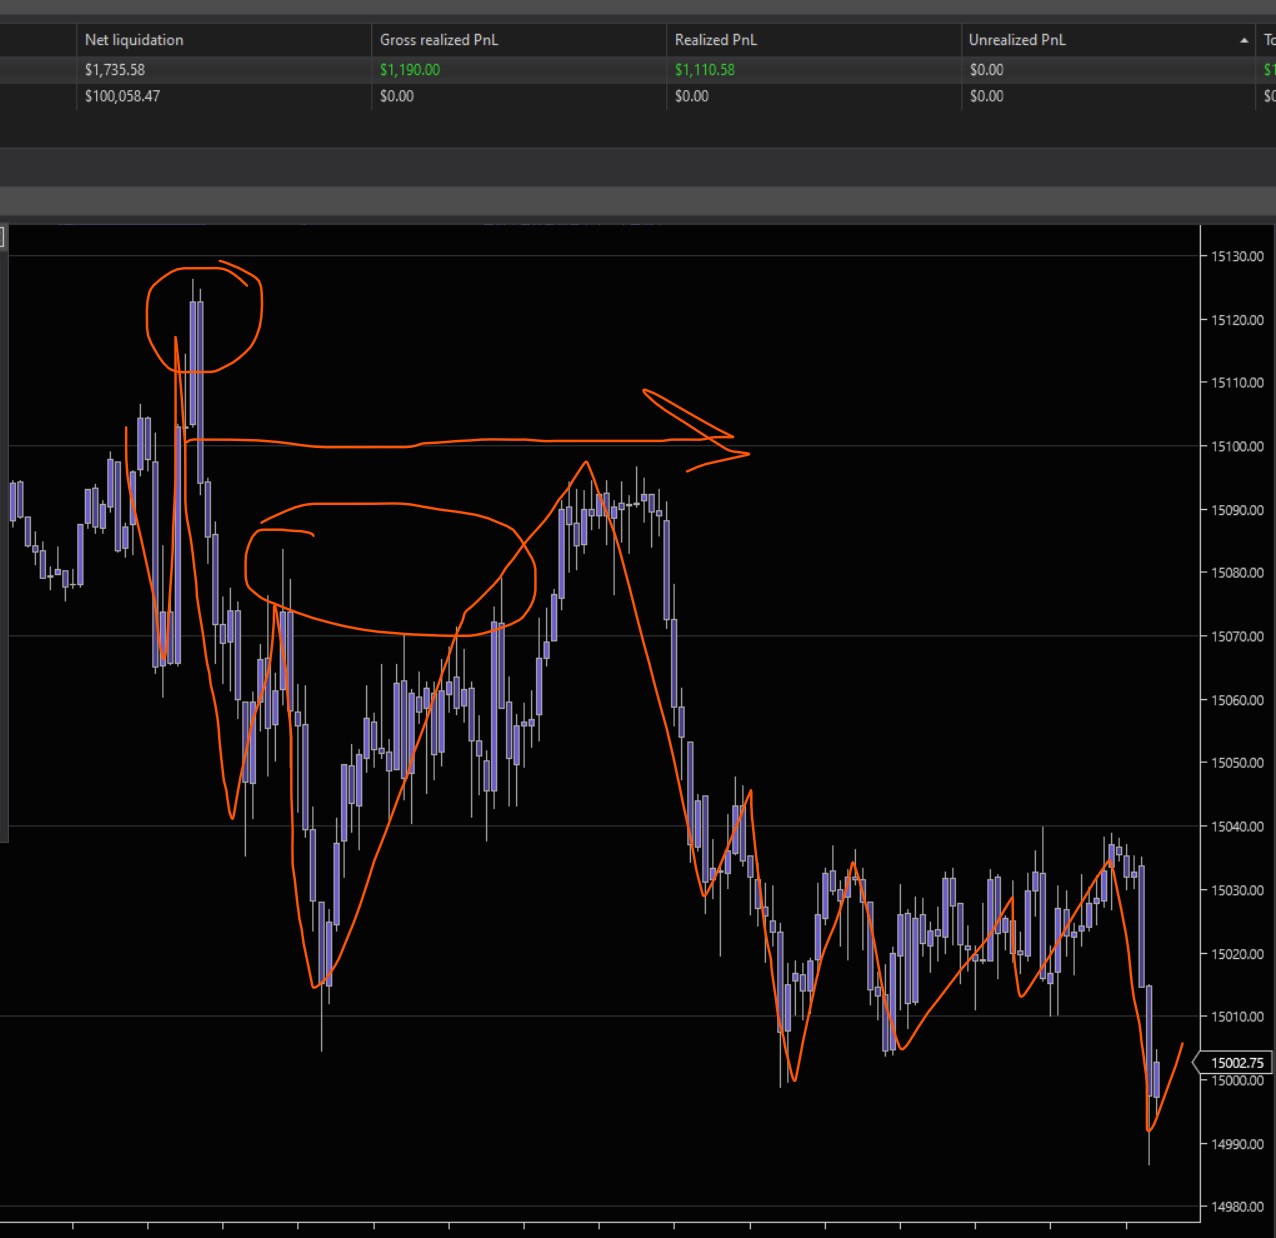
Task: Click the green $1,190.00 gross realized value
Action: (x=410, y=70)
